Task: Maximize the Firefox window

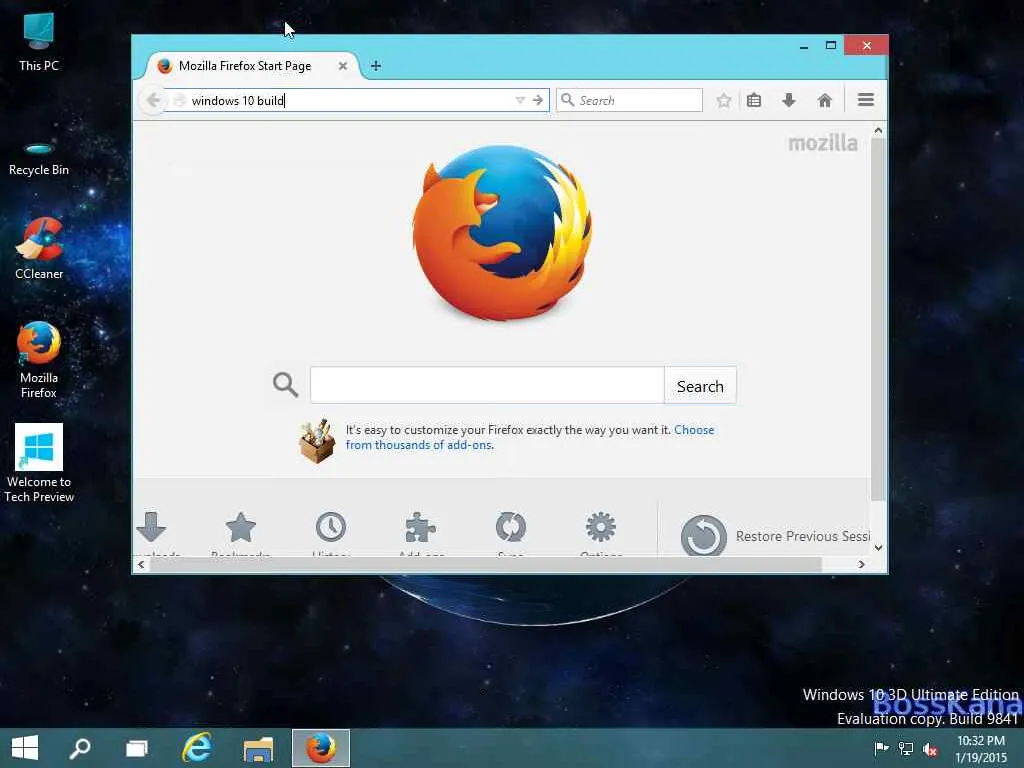Action: pos(831,46)
